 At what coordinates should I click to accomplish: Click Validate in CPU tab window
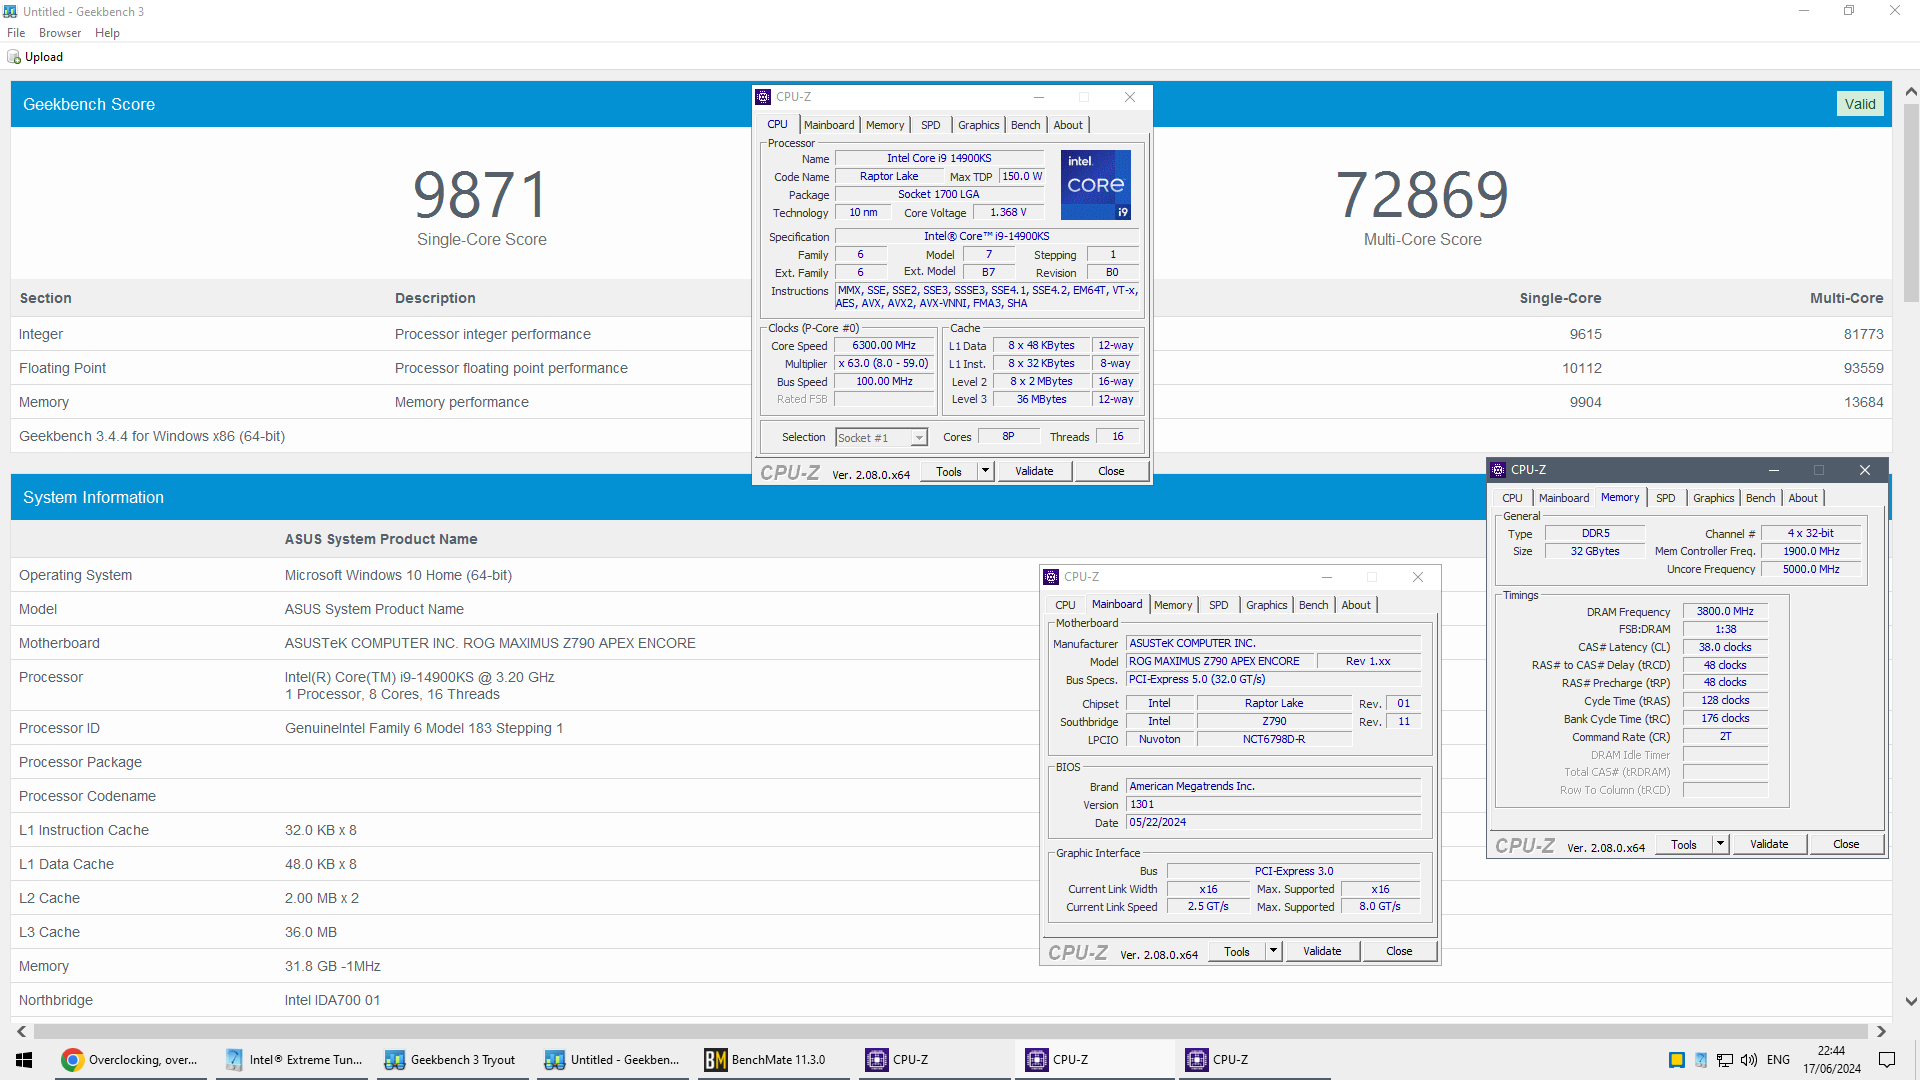(x=1034, y=472)
